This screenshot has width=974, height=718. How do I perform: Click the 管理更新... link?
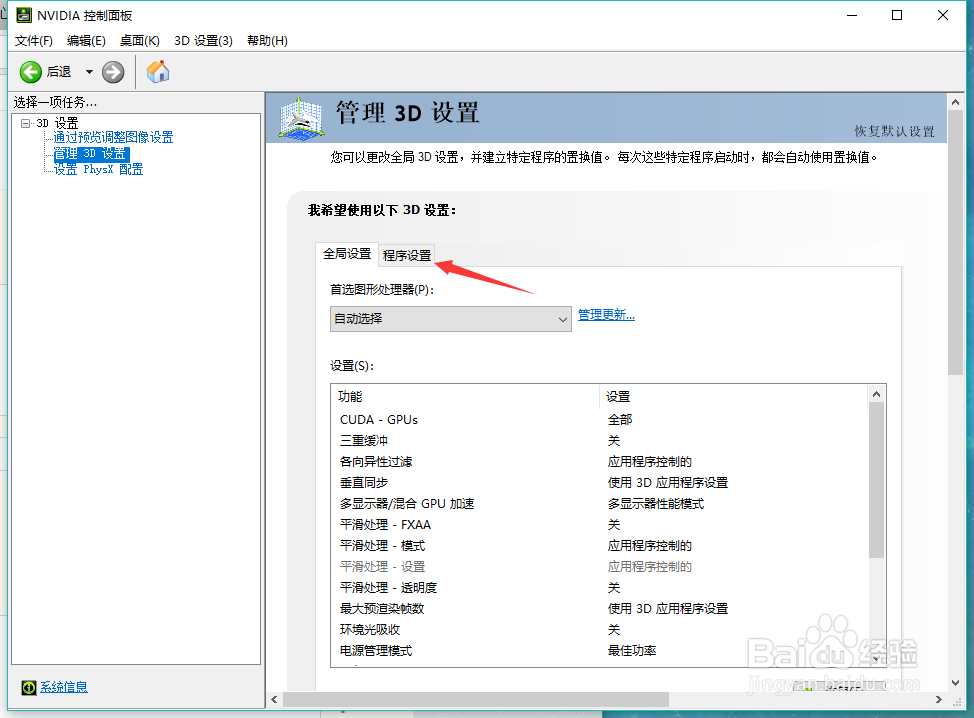606,315
